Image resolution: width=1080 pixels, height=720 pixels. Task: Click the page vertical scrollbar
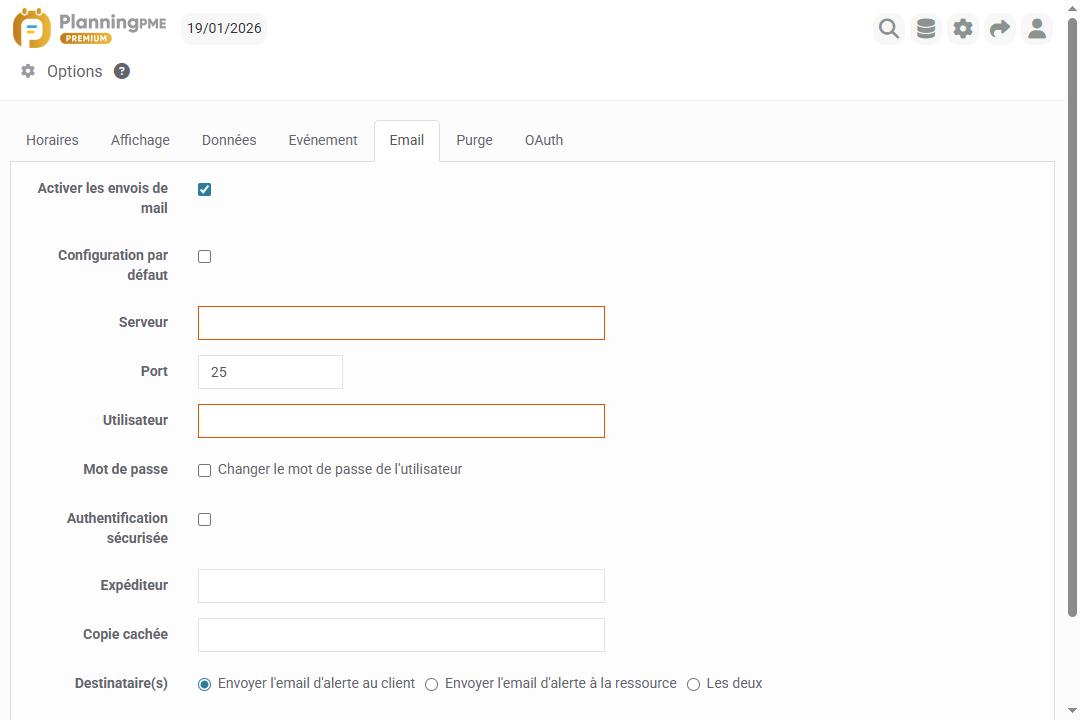[1072, 317]
